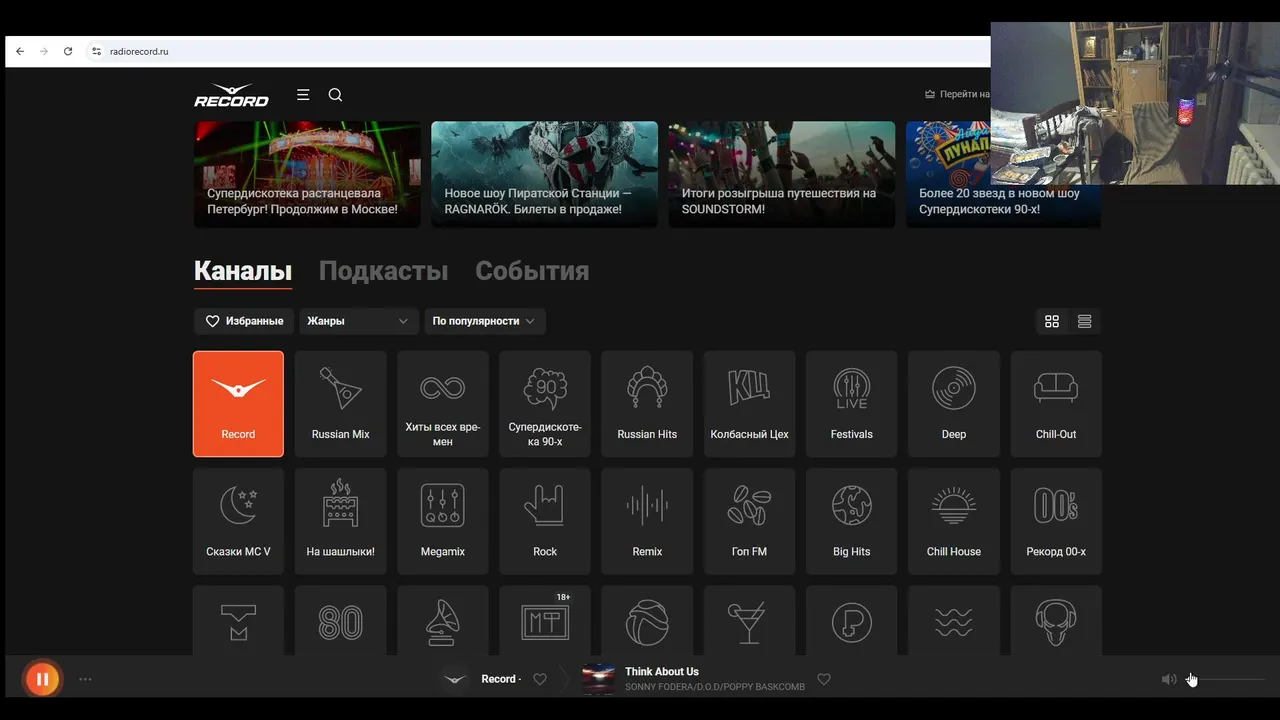Pause the playing stream
This screenshot has width=1280, height=720.
click(42, 679)
